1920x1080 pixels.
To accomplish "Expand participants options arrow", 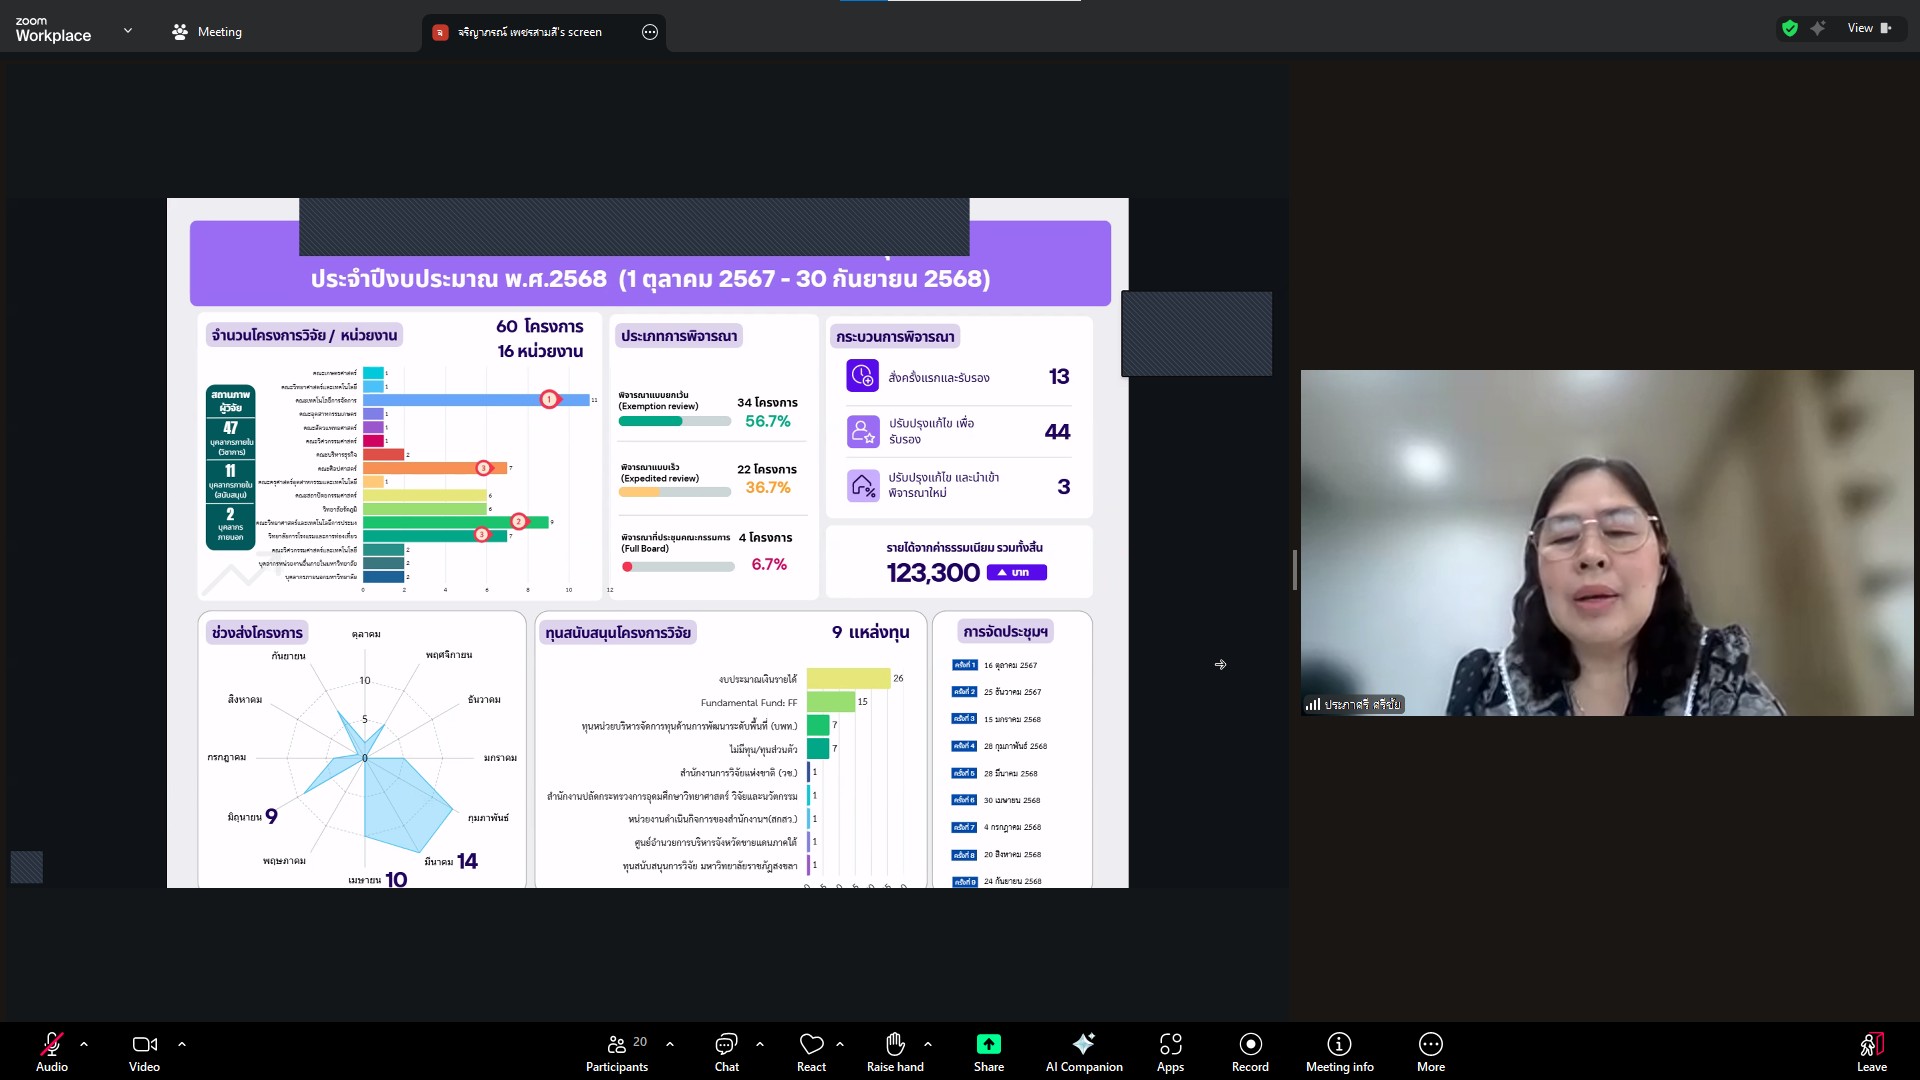I will (x=670, y=1044).
